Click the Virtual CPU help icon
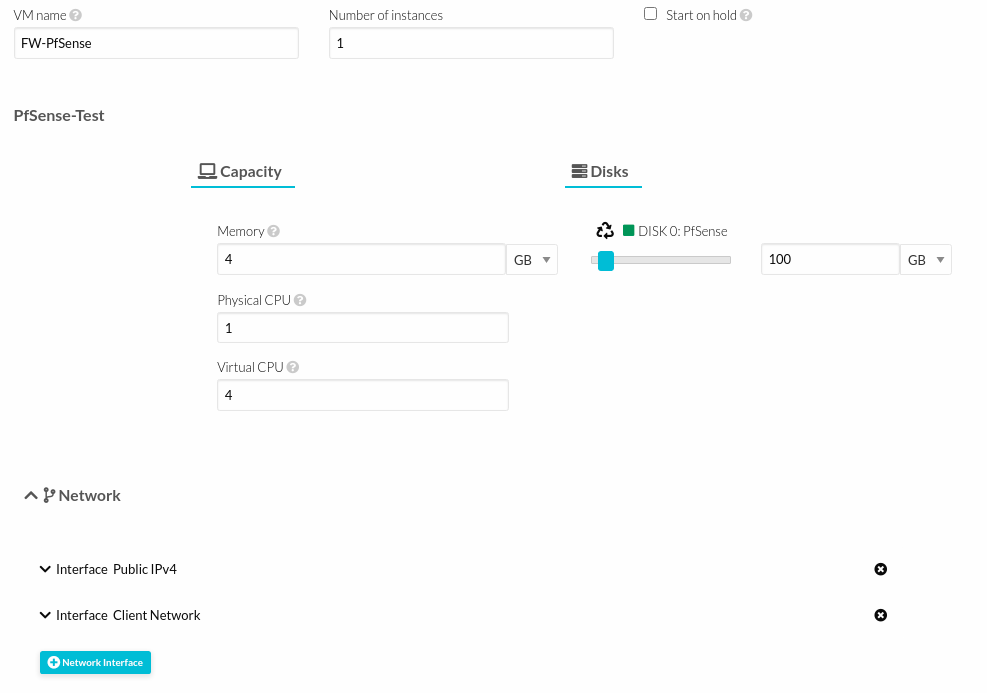Viewport: 987px width, 693px height. pyautogui.click(x=293, y=367)
